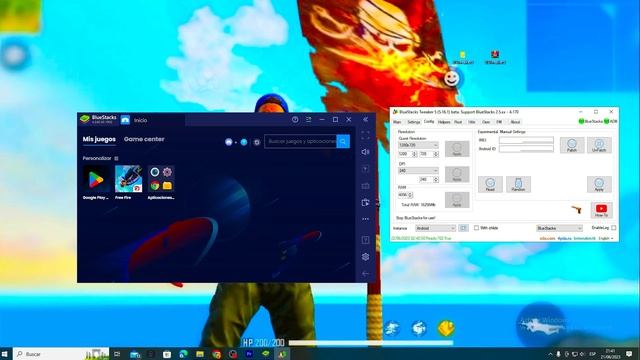Click the Buscar juegos y aplicaciones search field

[300, 141]
